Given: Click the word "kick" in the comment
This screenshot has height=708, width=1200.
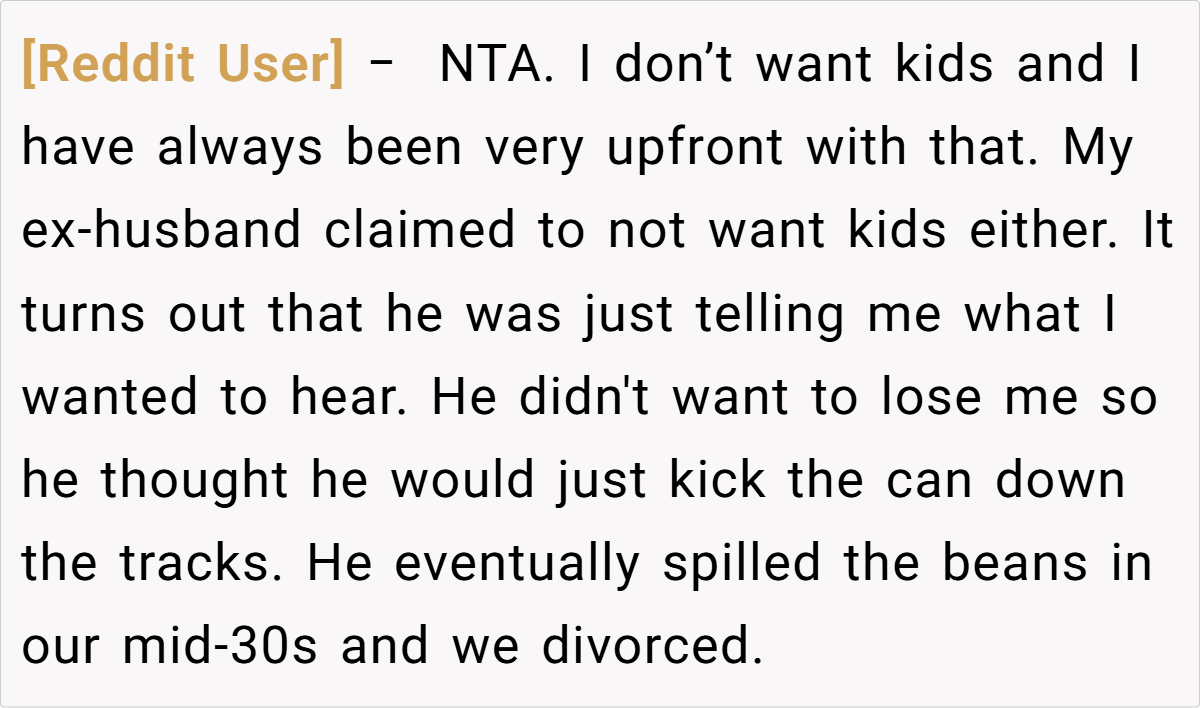Looking at the screenshot, I should [x=717, y=481].
